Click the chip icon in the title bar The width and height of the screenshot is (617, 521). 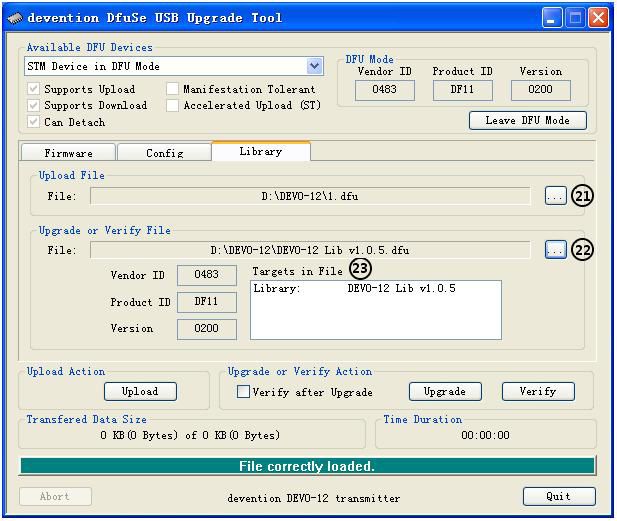coord(15,18)
